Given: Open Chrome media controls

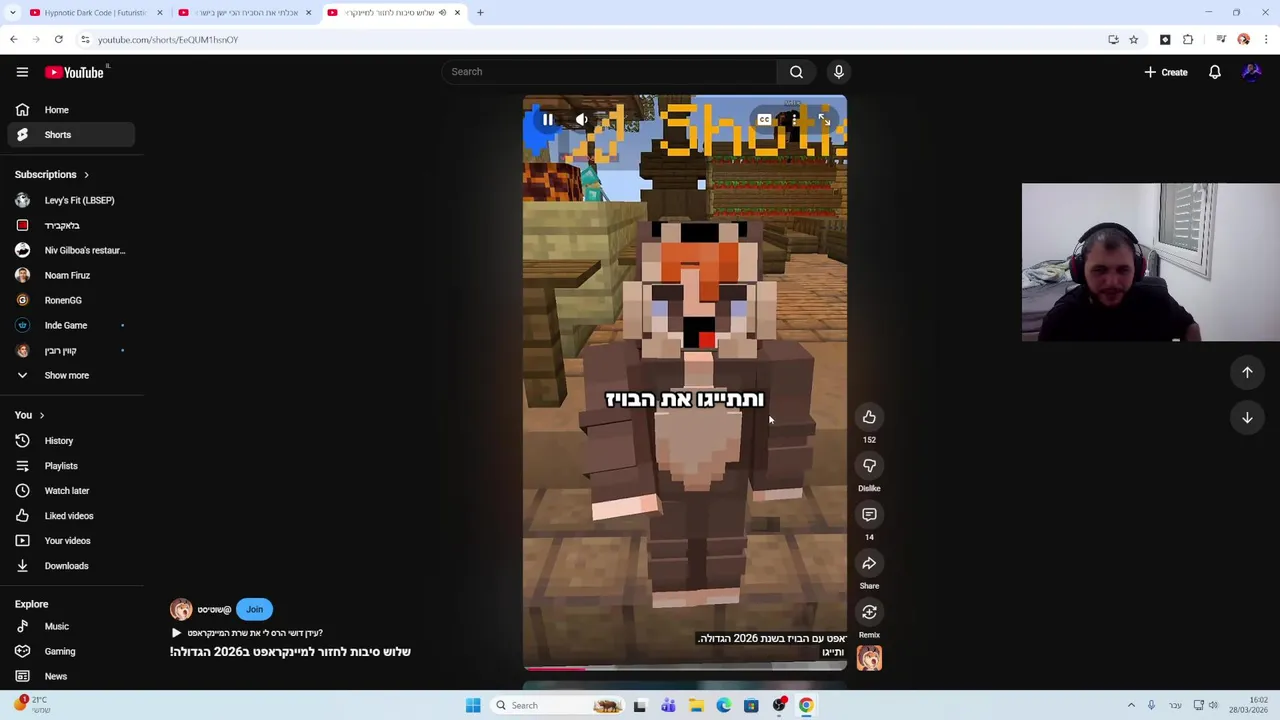Looking at the screenshot, I should 1221,40.
